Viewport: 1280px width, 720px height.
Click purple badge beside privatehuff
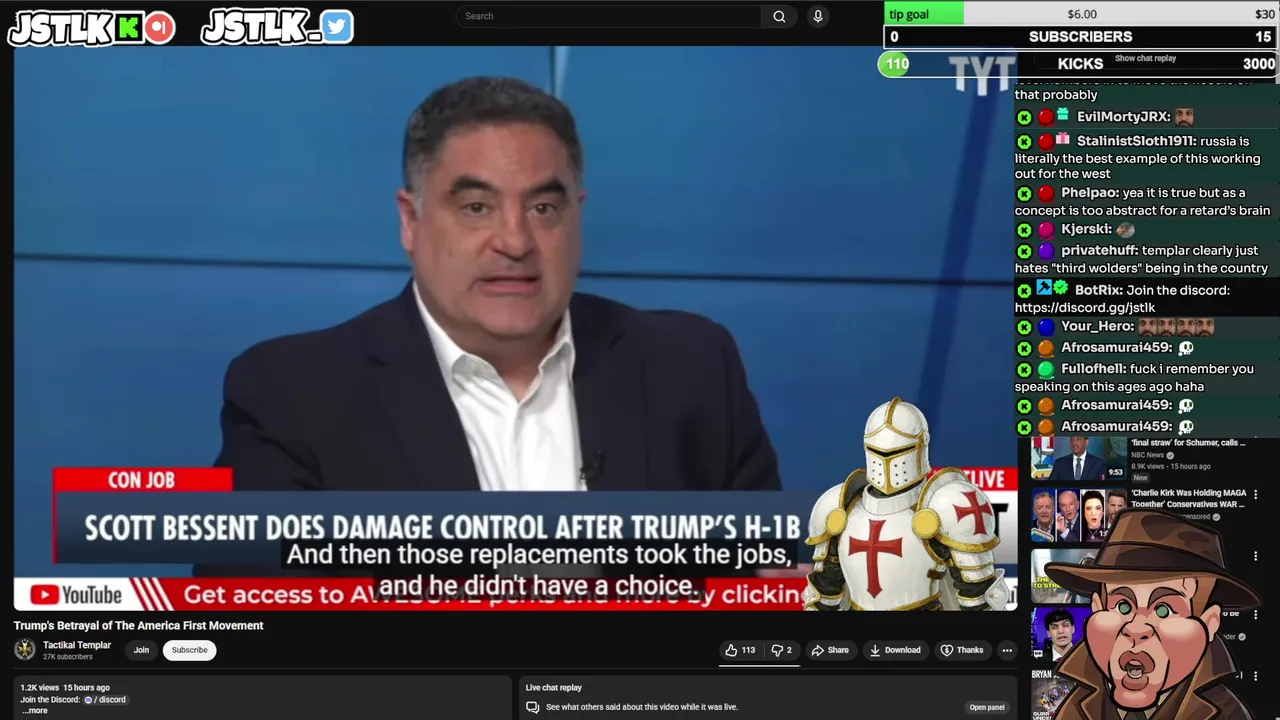tap(1045, 251)
